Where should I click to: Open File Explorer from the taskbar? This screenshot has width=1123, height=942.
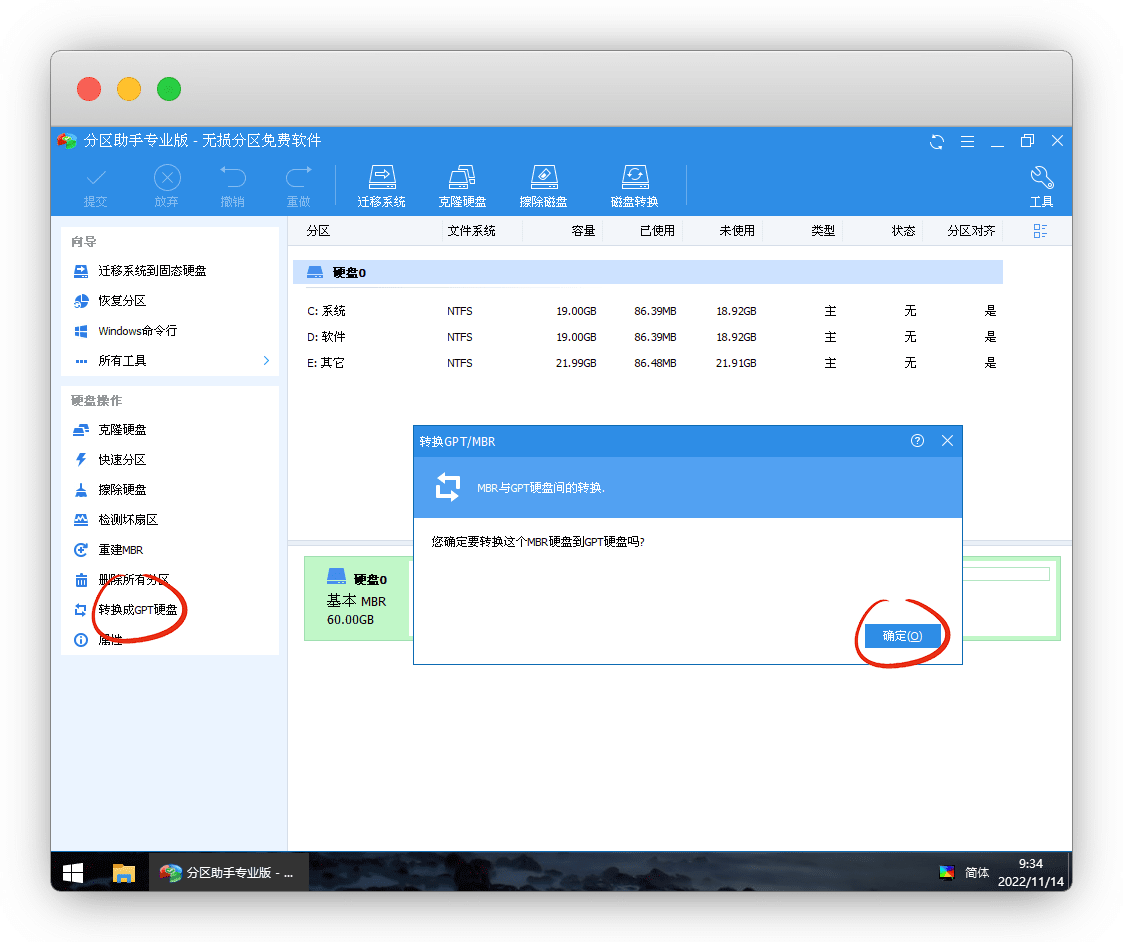click(x=123, y=872)
